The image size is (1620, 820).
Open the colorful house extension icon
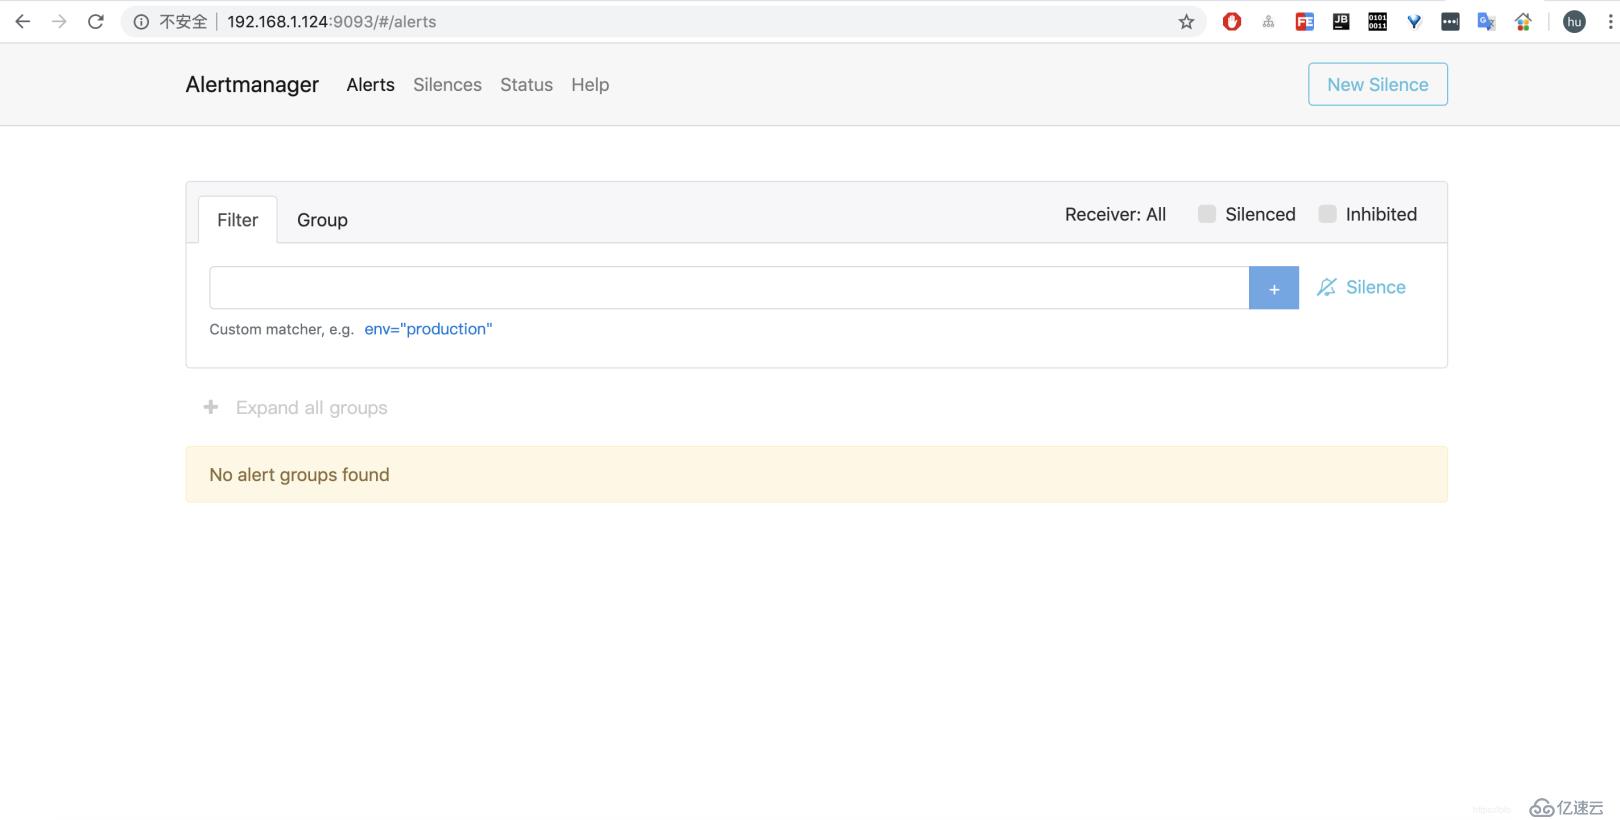pos(1523,21)
